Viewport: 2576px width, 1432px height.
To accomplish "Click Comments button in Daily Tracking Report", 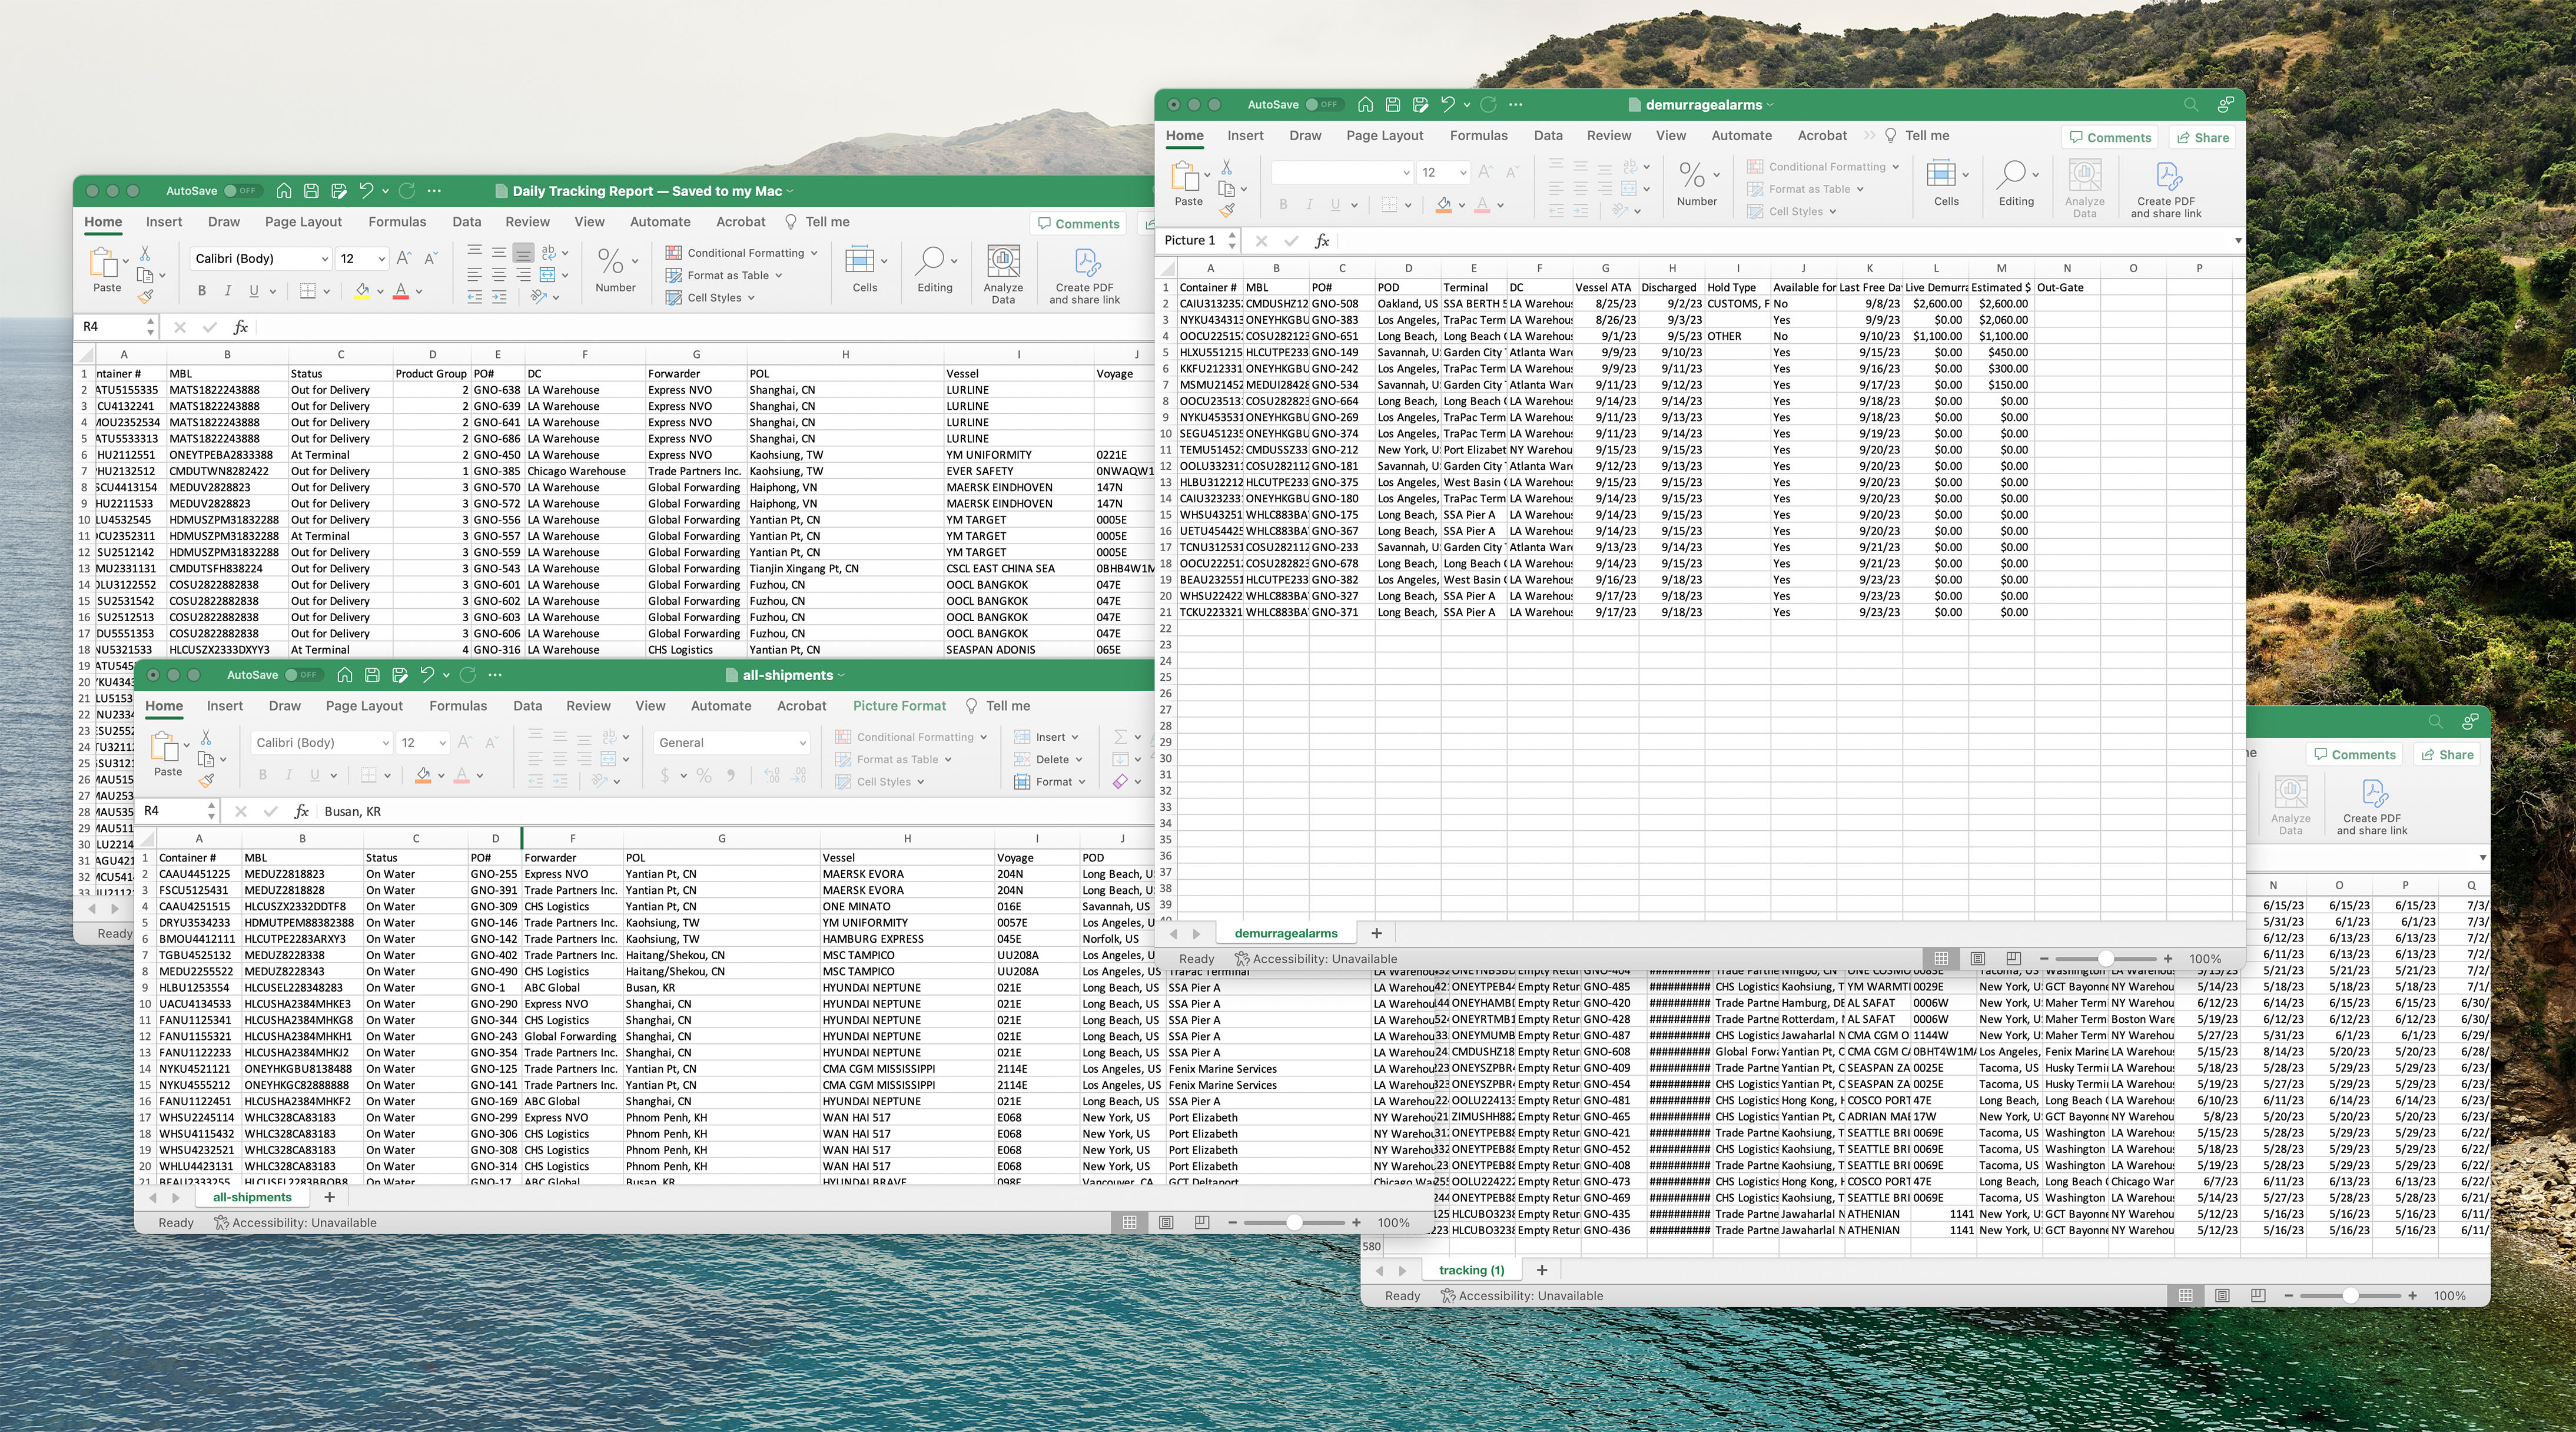I will tap(1078, 223).
